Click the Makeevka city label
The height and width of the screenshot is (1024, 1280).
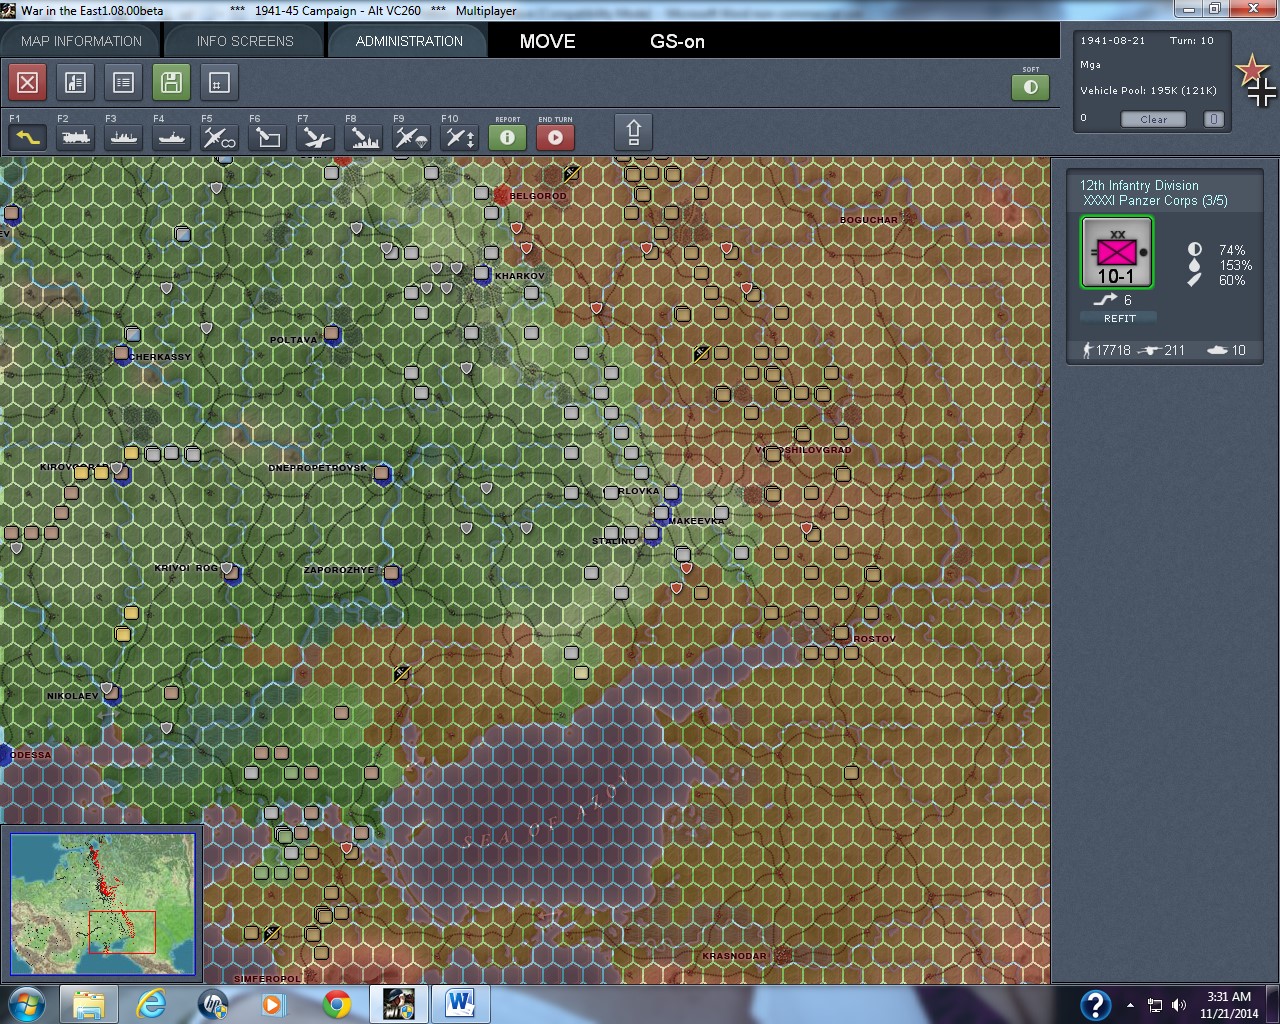pos(696,521)
